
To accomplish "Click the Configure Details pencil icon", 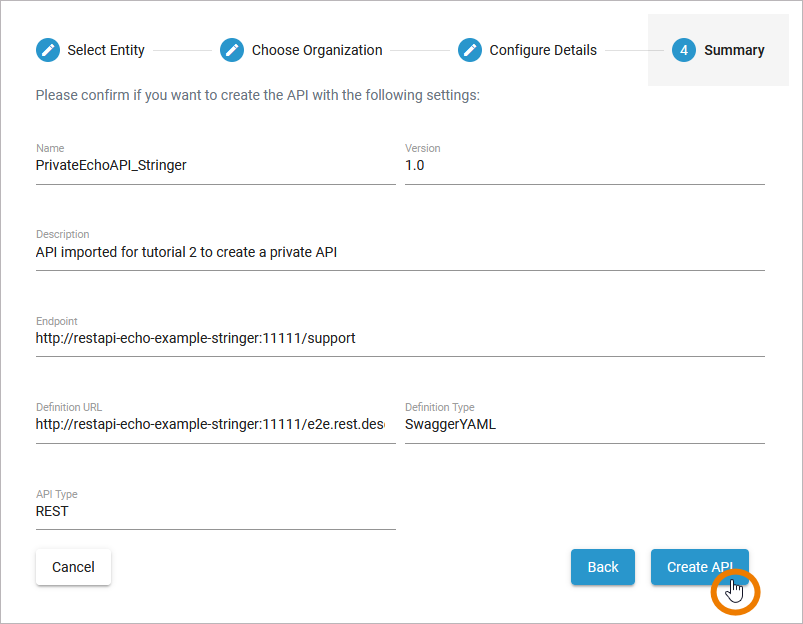I will pos(470,50).
